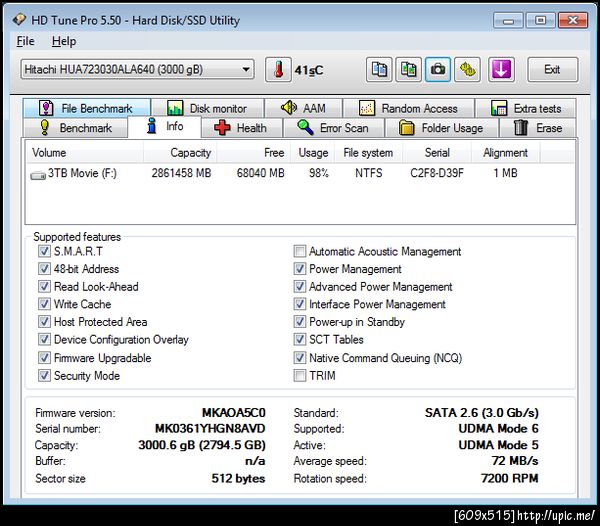The height and width of the screenshot is (526, 600).
Task: Open the Random Access tab
Action: point(409,108)
